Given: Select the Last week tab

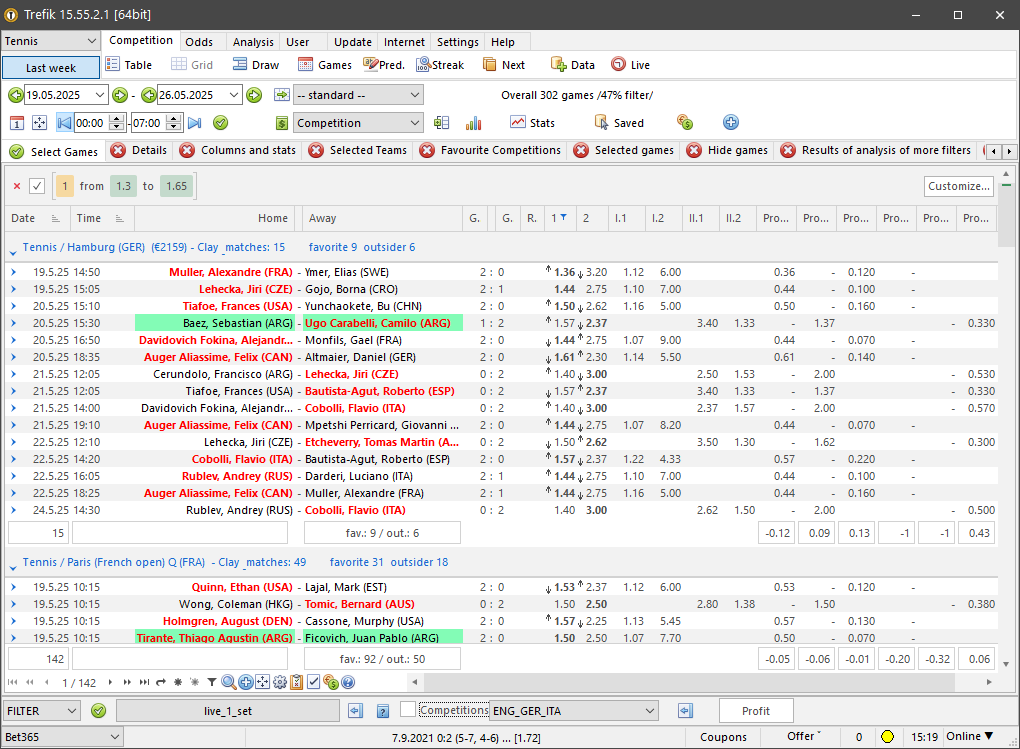Looking at the screenshot, I should pyautogui.click(x=50, y=66).
